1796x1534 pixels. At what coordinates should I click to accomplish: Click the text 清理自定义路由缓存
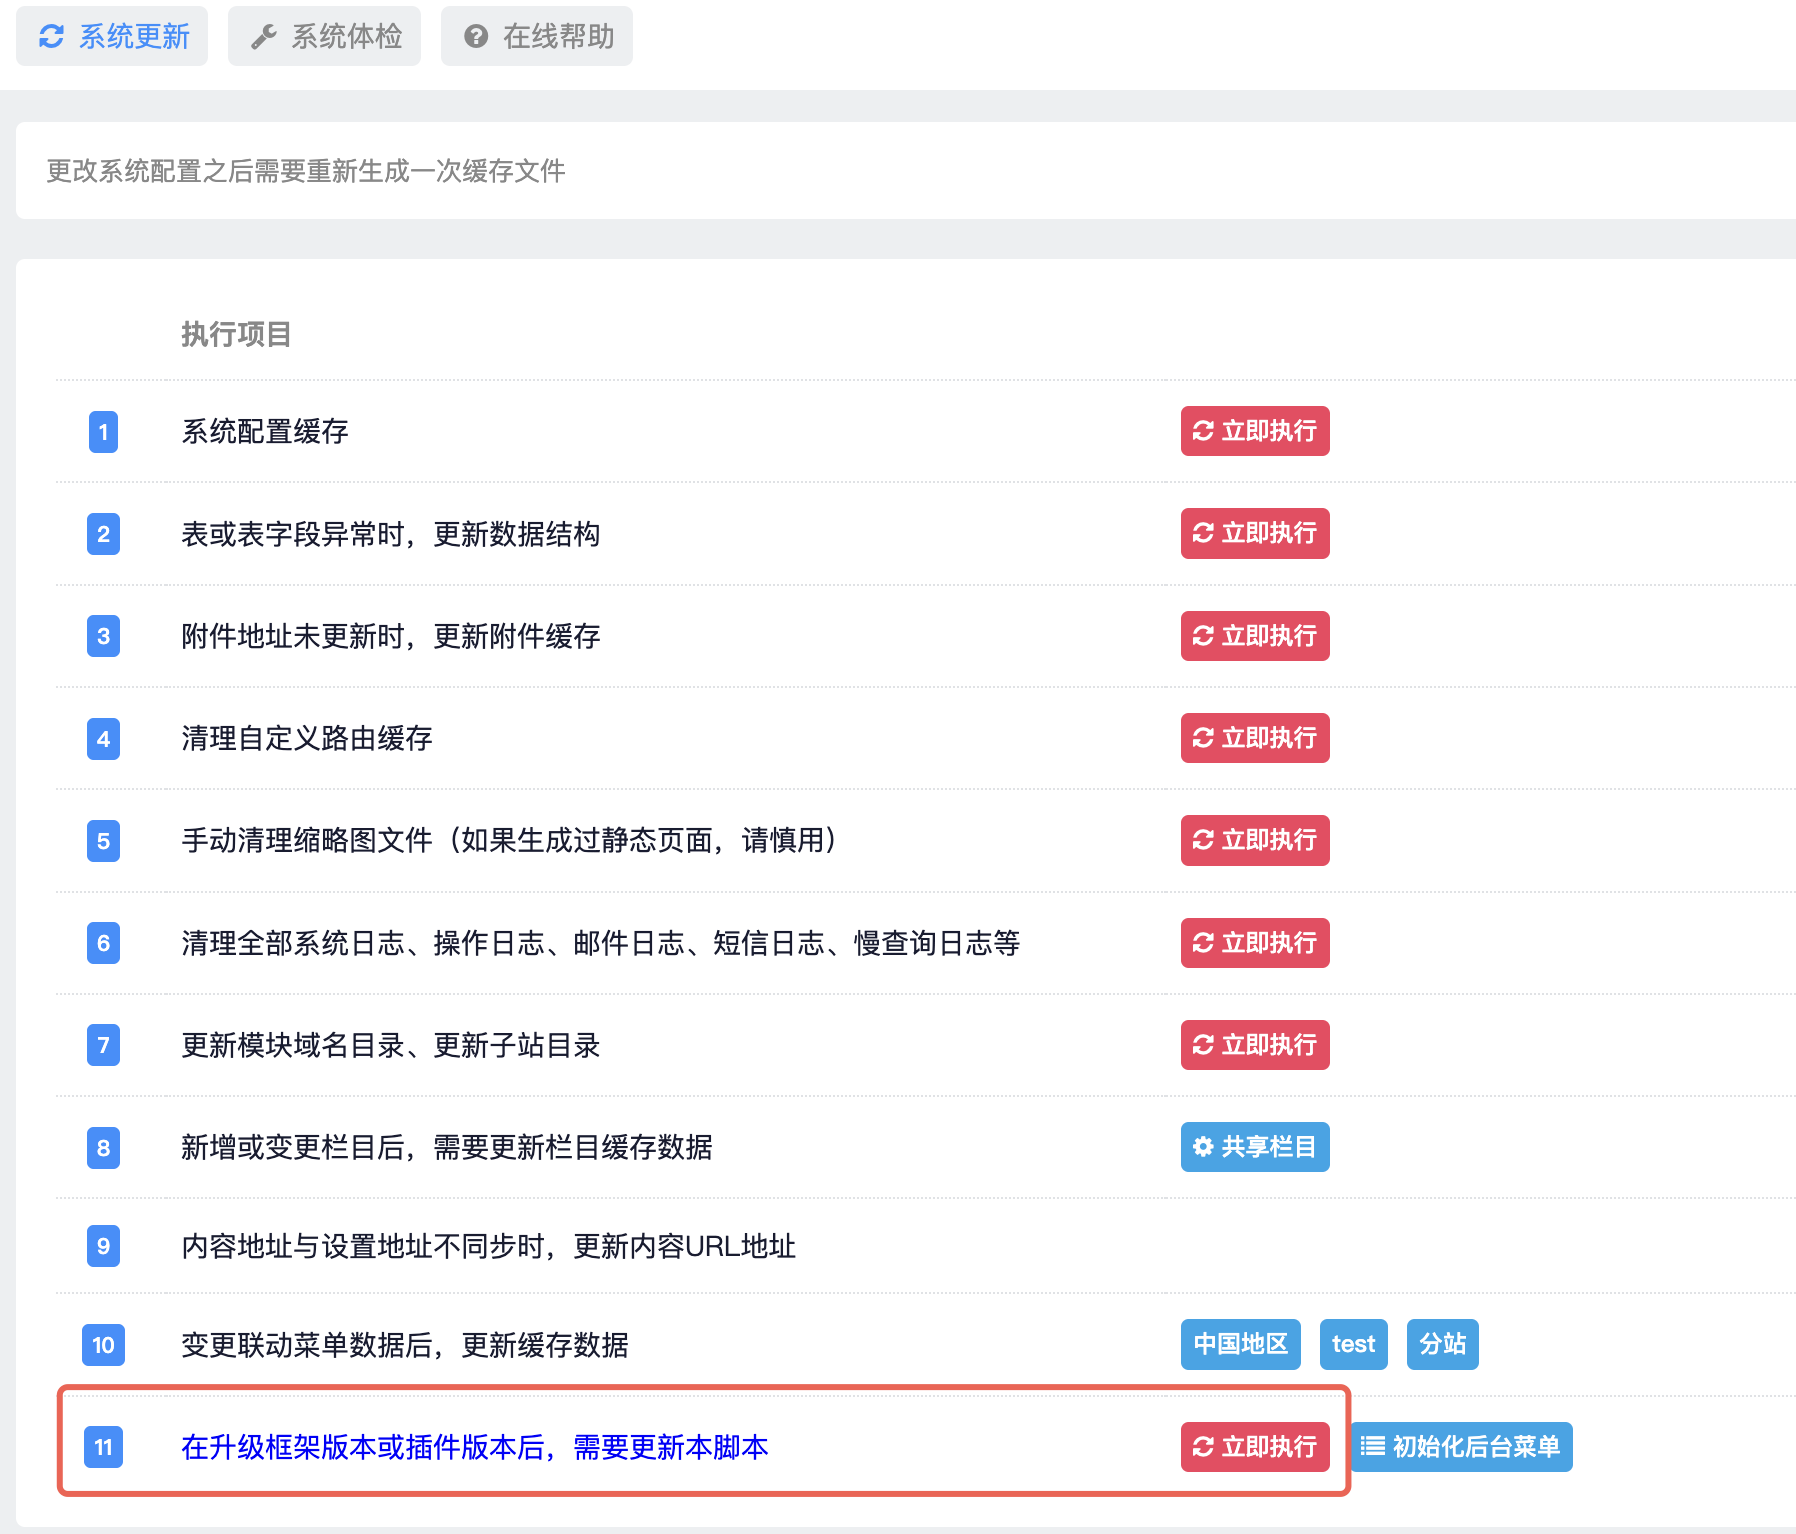pyautogui.click(x=307, y=738)
